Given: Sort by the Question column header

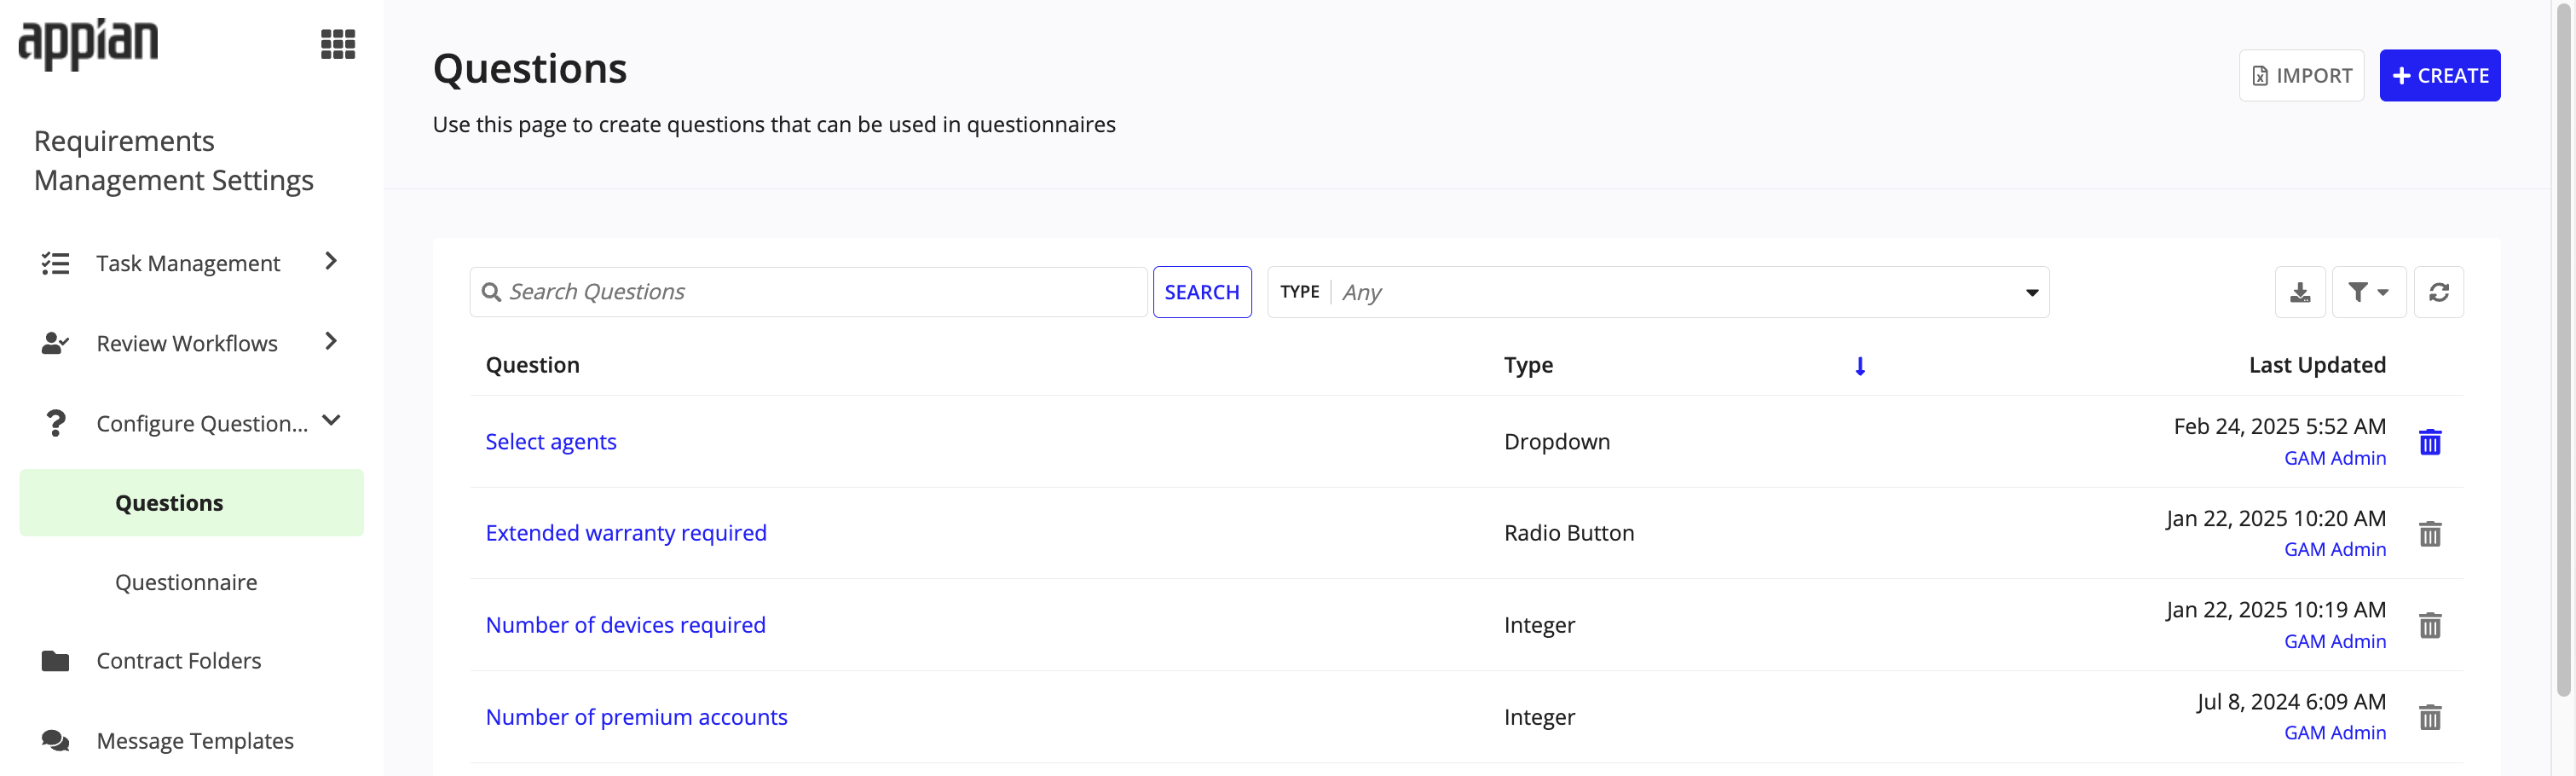Looking at the screenshot, I should (532, 365).
